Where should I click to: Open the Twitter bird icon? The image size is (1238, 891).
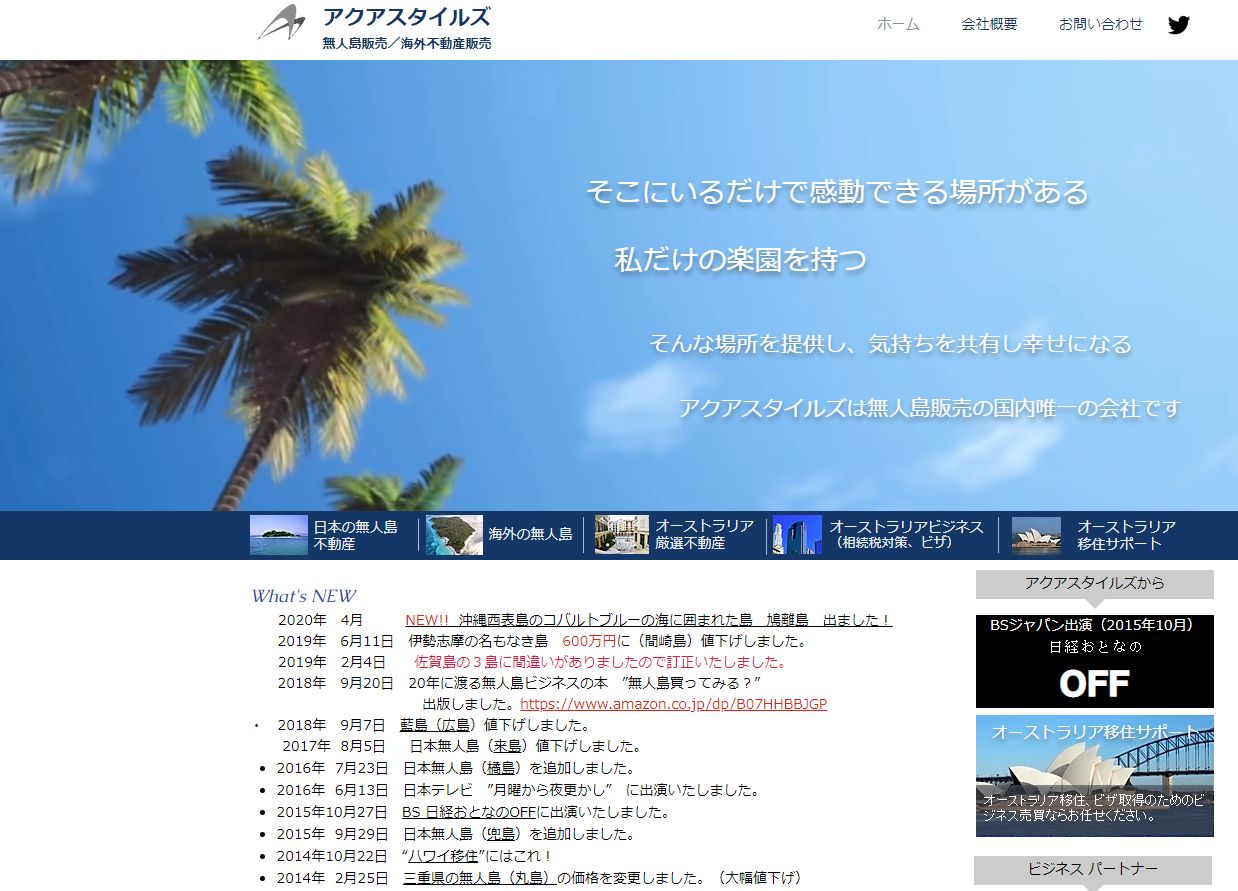tap(1179, 23)
